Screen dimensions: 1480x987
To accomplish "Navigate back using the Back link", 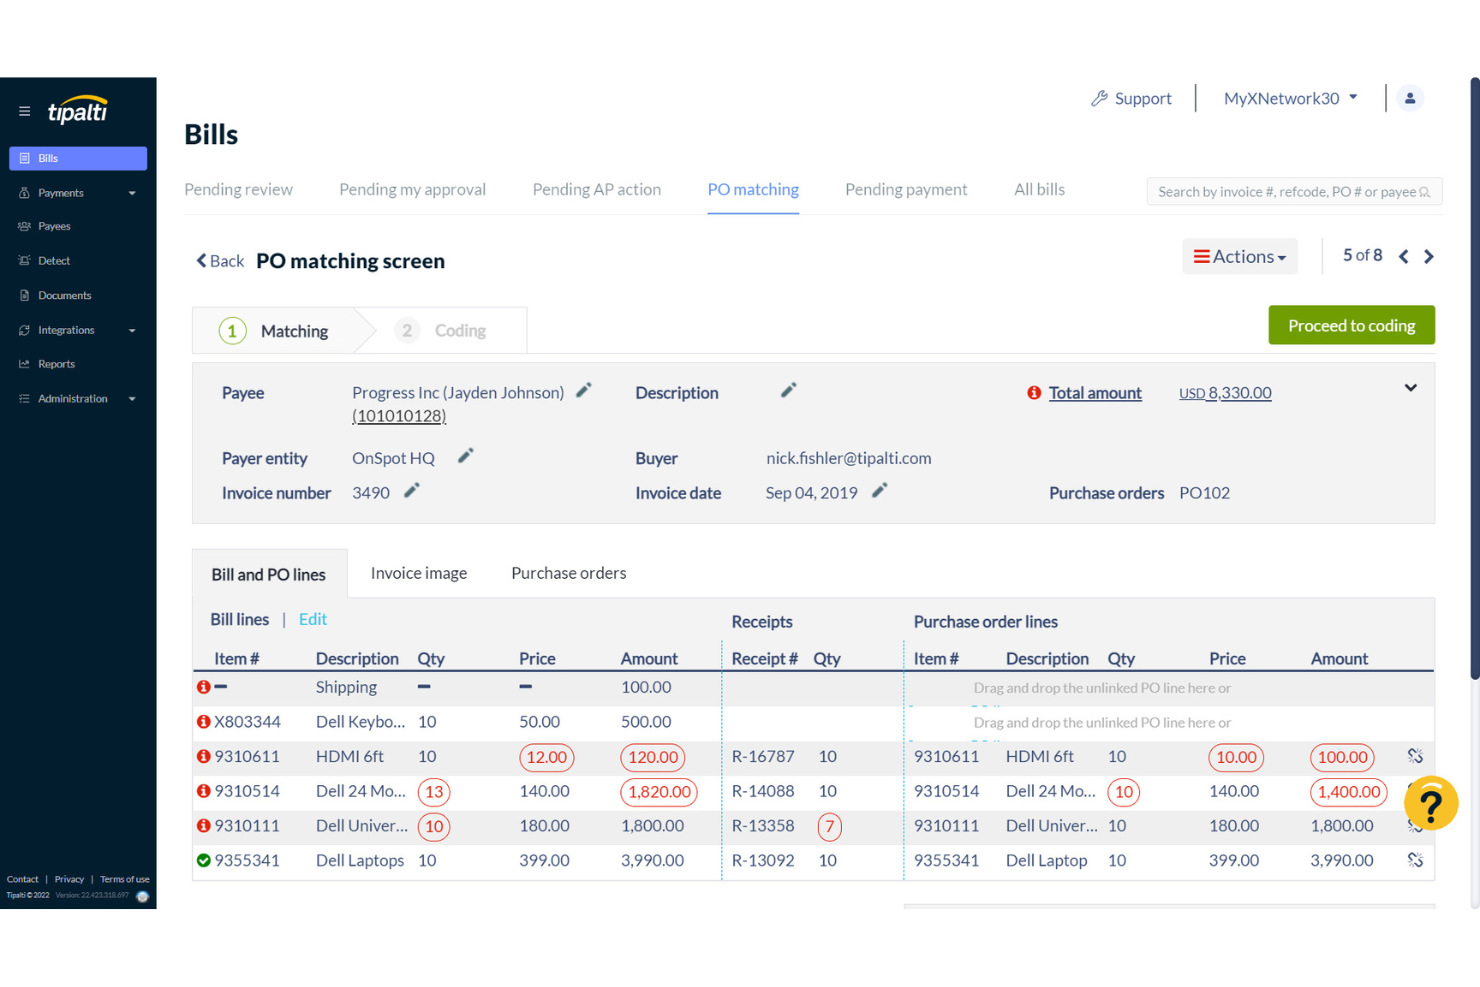I will pos(219,260).
